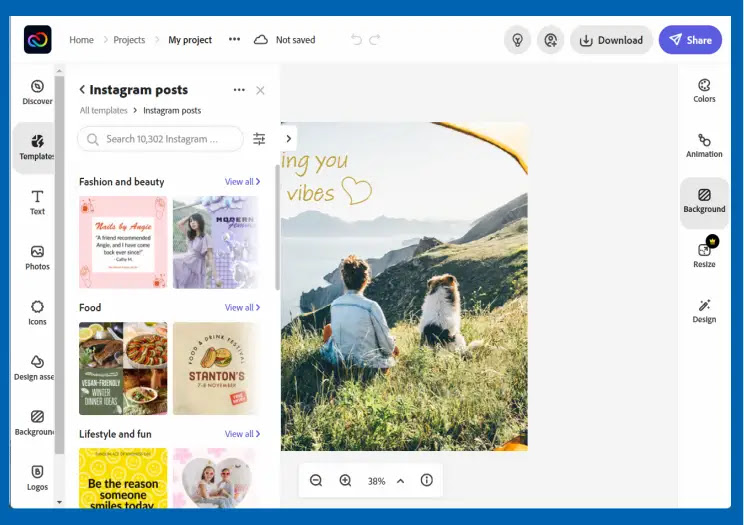
Task: Open the Discover panel
Action: (37, 93)
